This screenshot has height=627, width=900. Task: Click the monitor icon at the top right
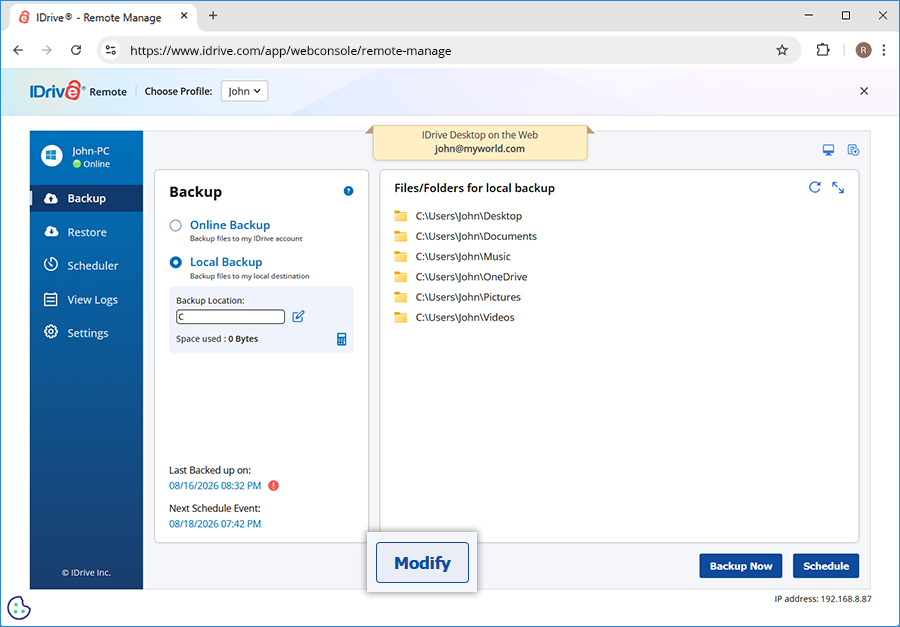[828, 150]
